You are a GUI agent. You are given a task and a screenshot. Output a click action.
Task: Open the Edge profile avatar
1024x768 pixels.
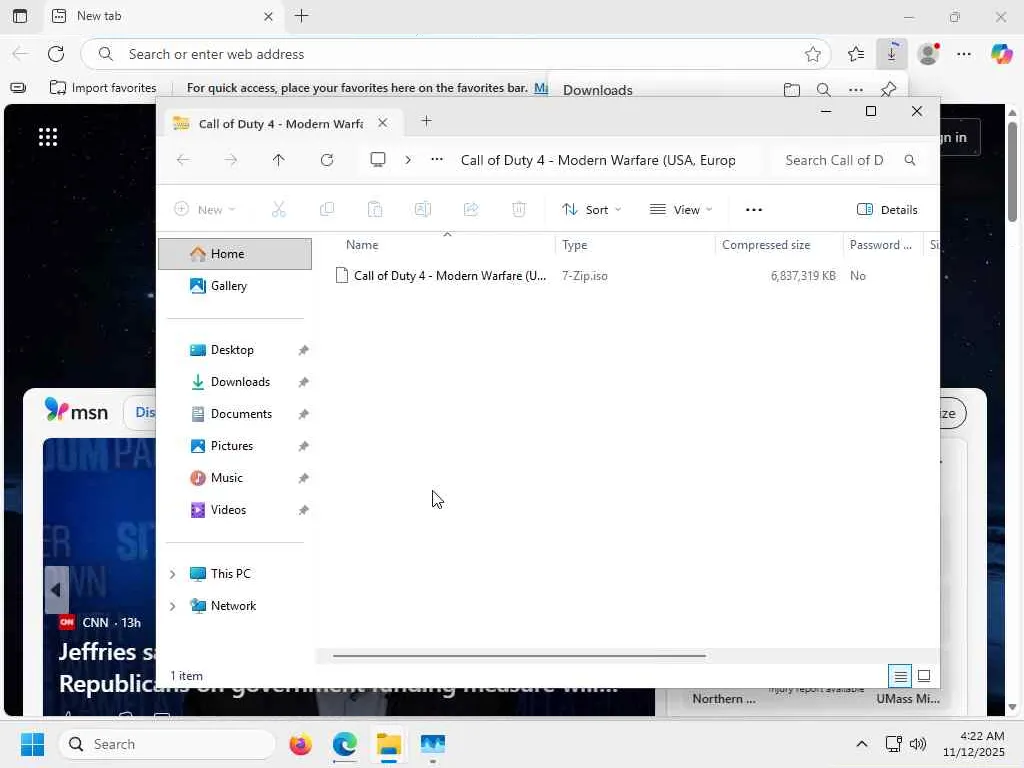(928, 54)
